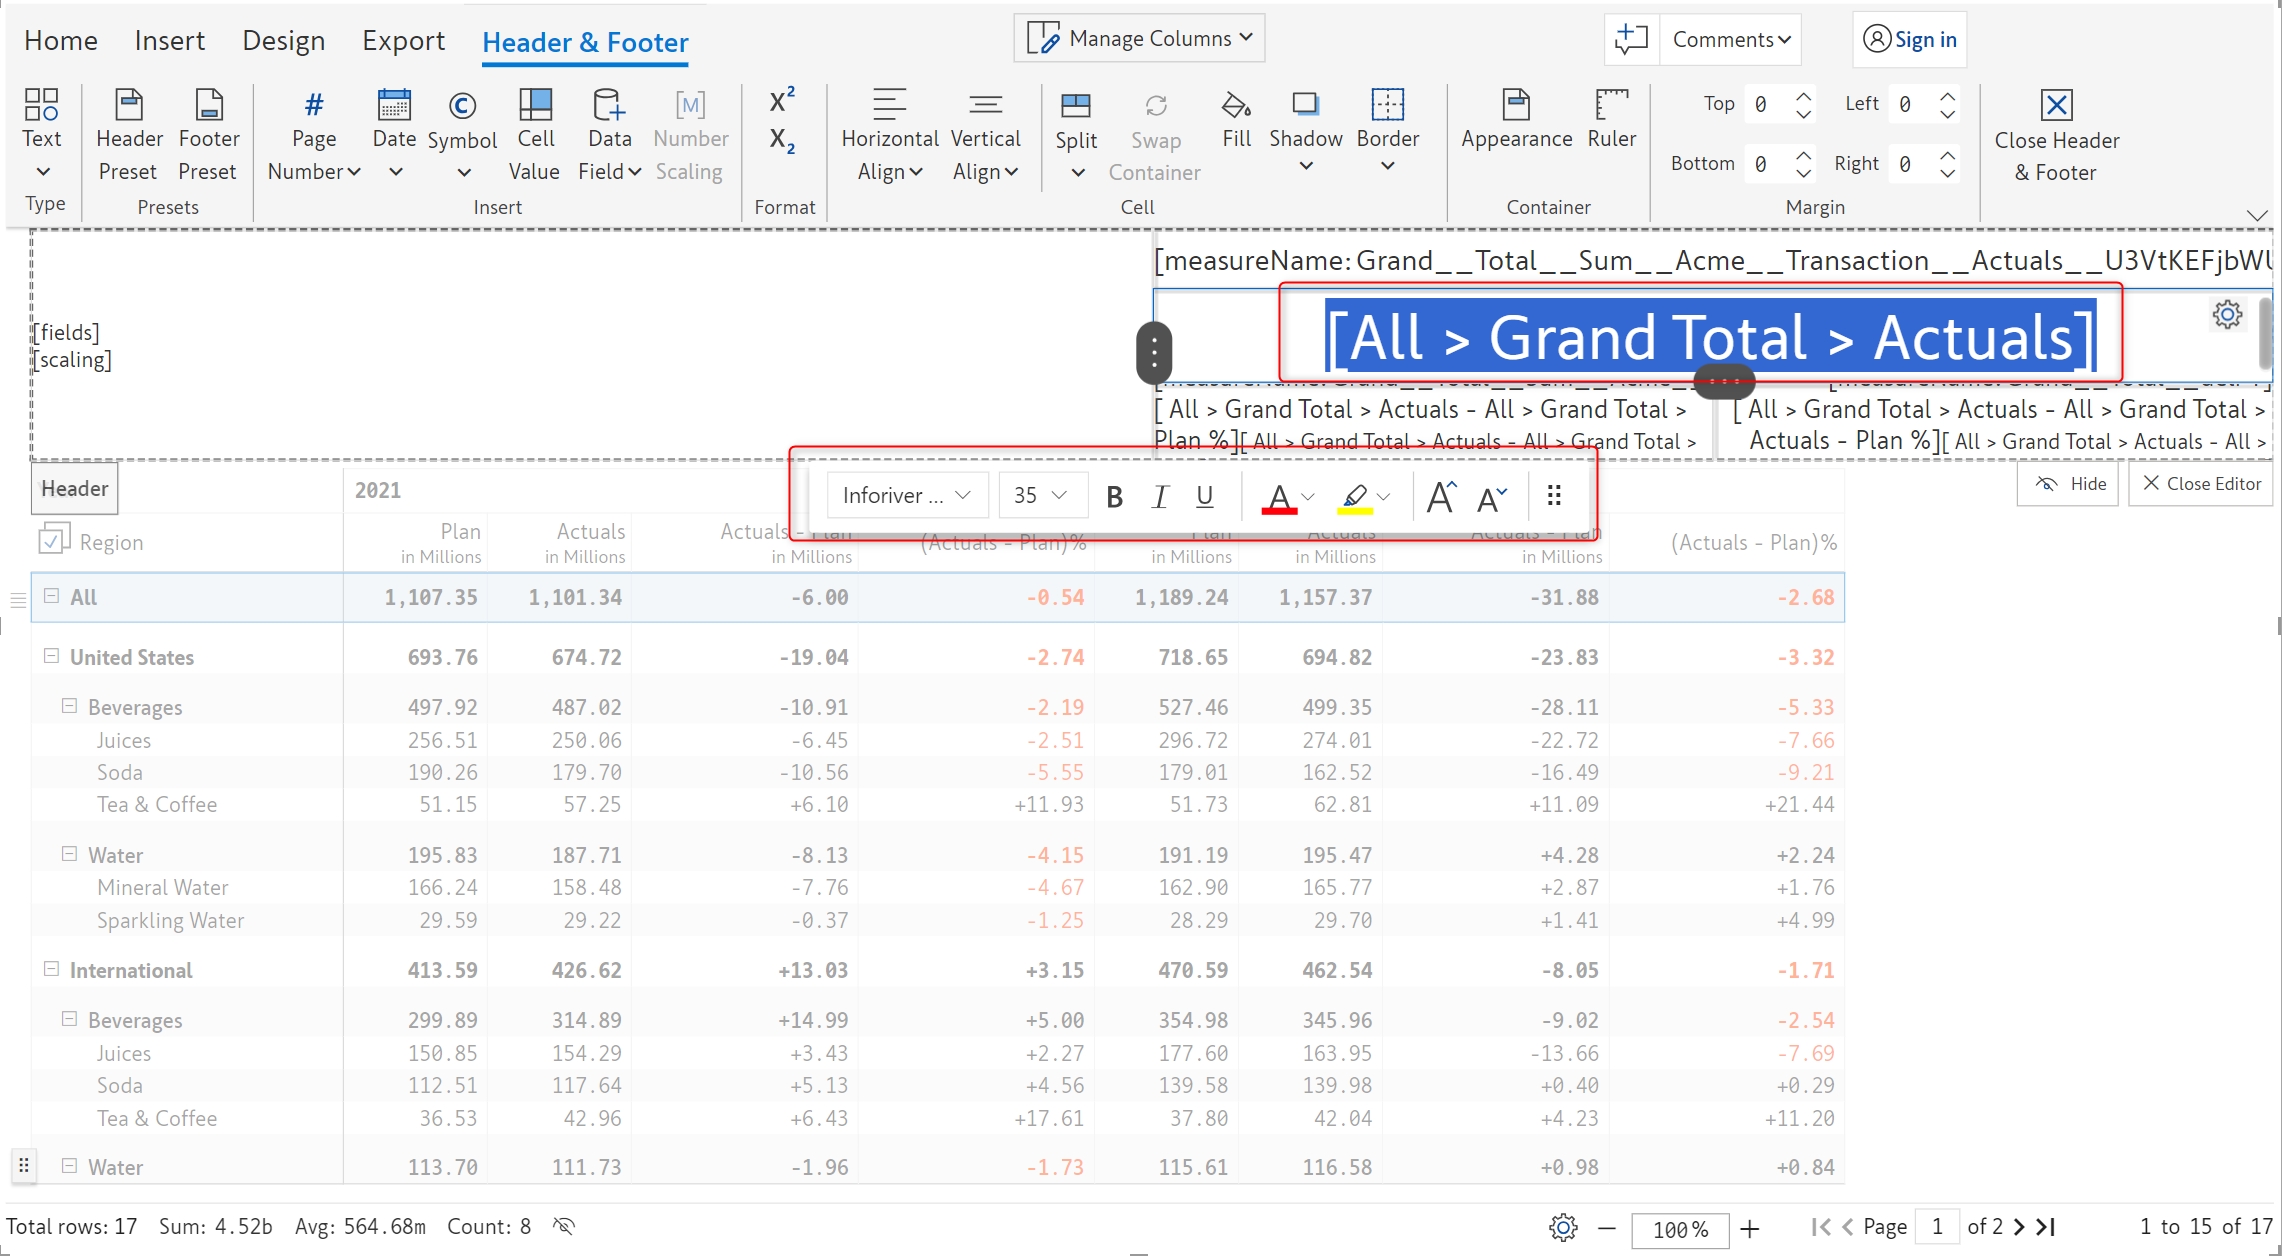
Task: Toggle bold in floating text toolbar
Action: pyautogui.click(x=1115, y=496)
